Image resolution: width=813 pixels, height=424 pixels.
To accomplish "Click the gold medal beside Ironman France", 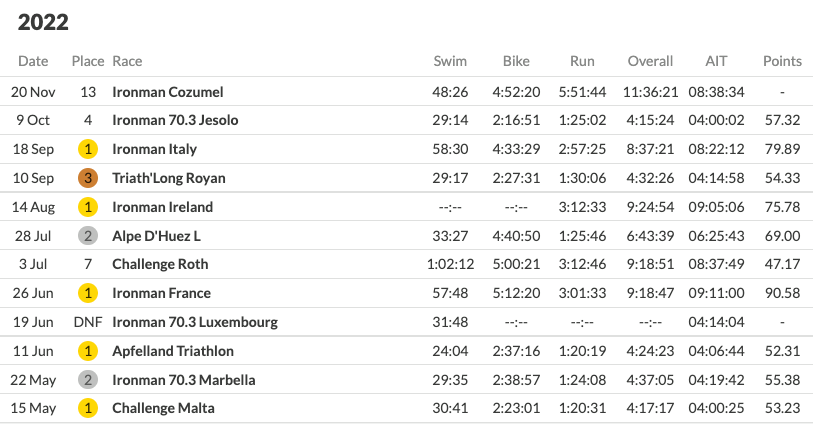I will coord(88,293).
